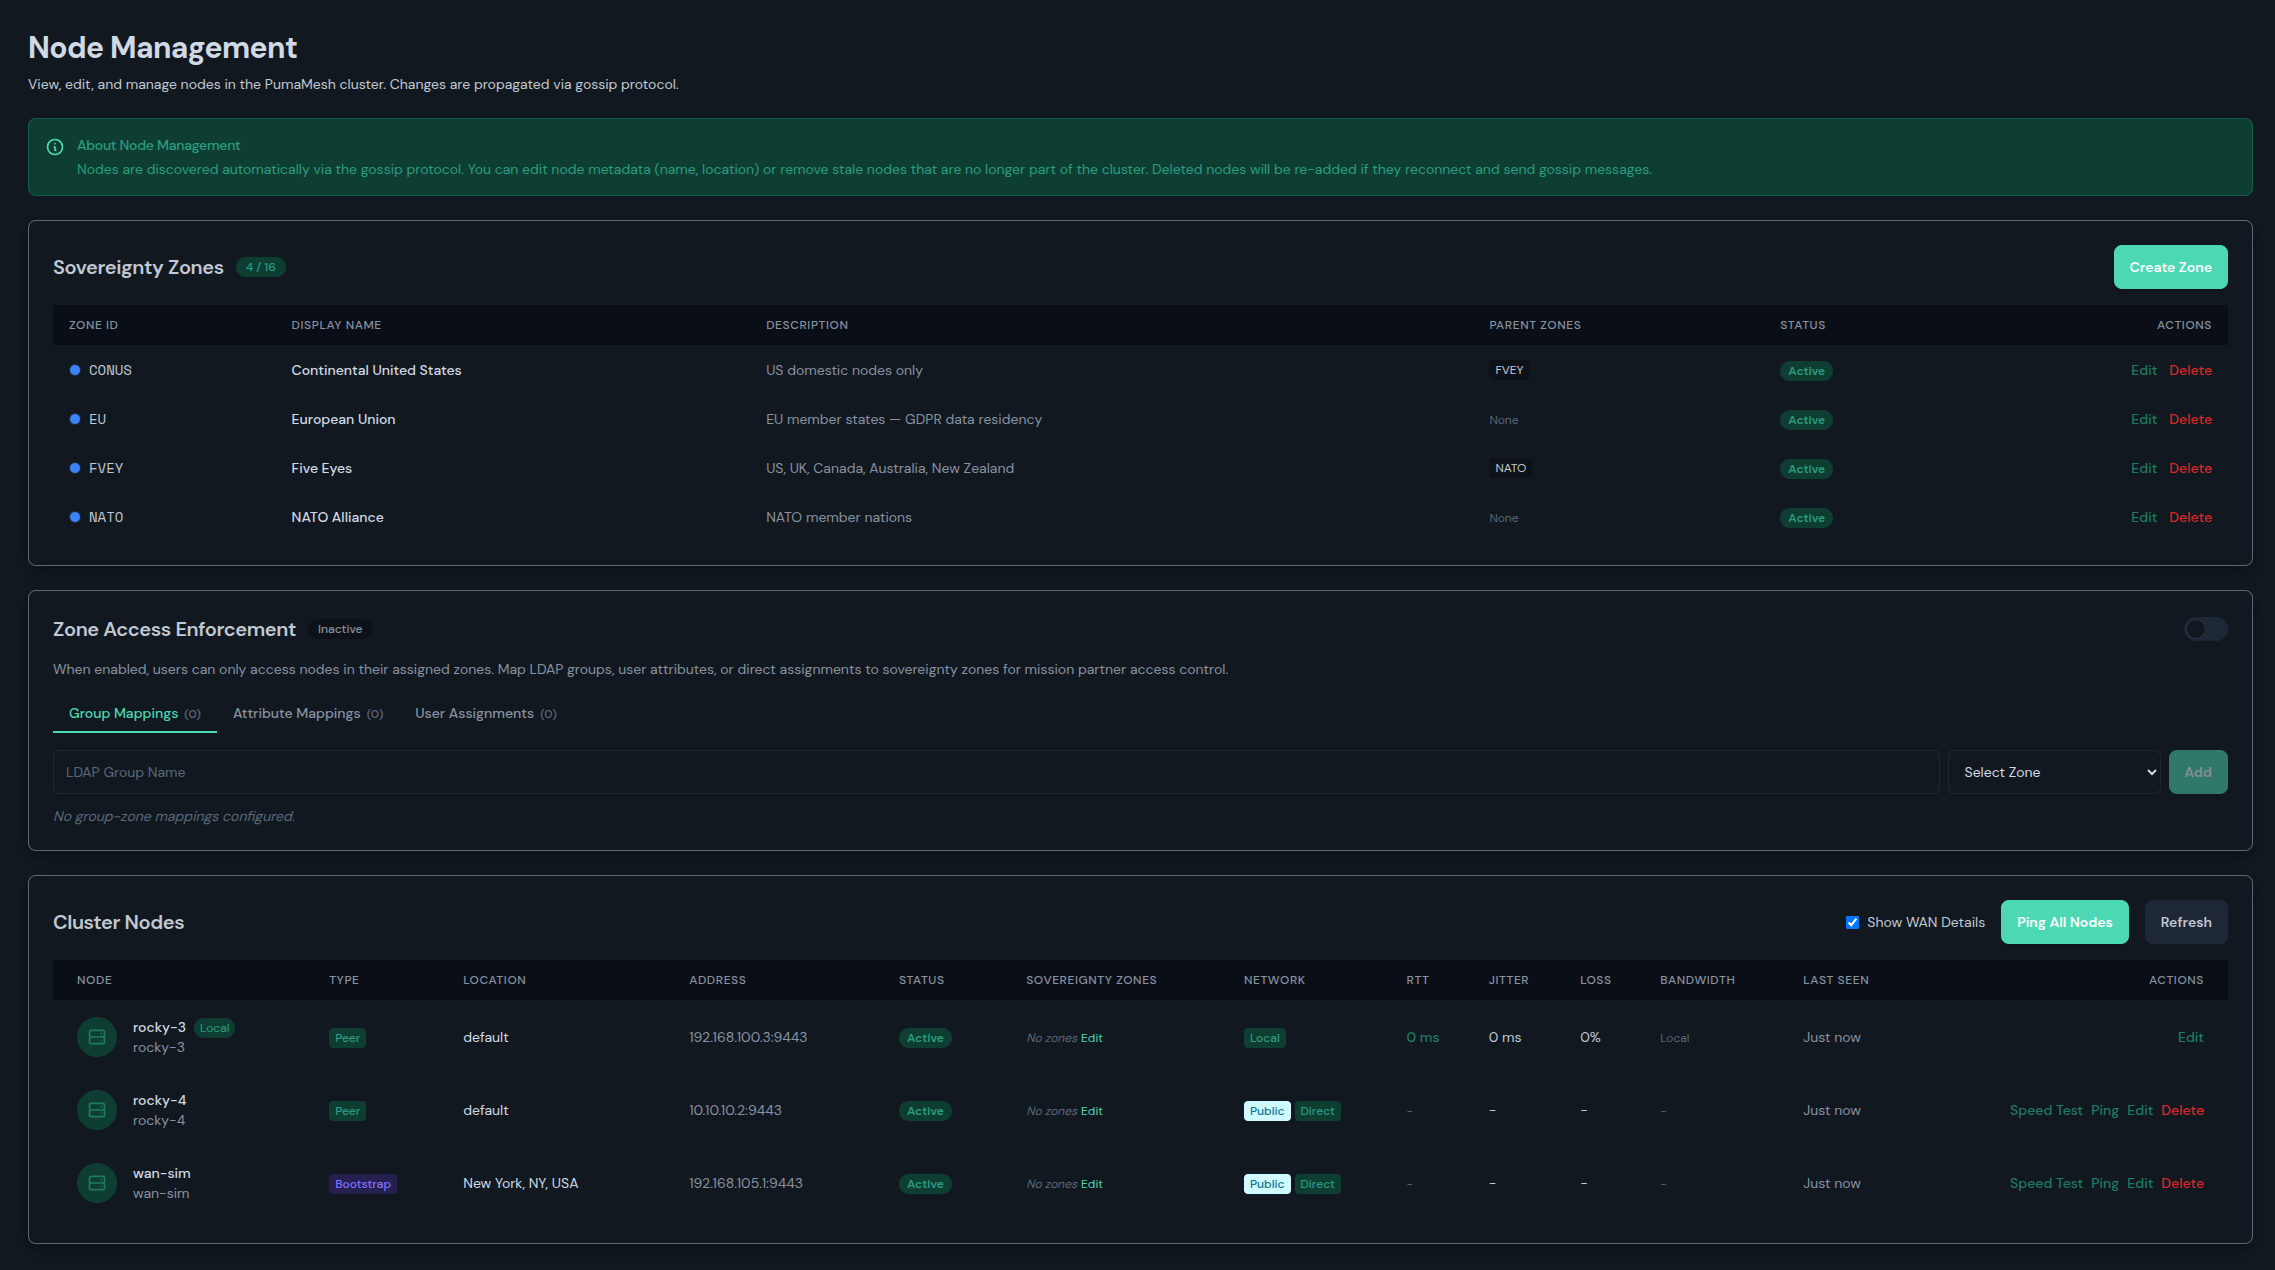Viewport: 2275px width, 1270px height.
Task: Select the rocky-4 node server icon
Action: coord(96,1110)
